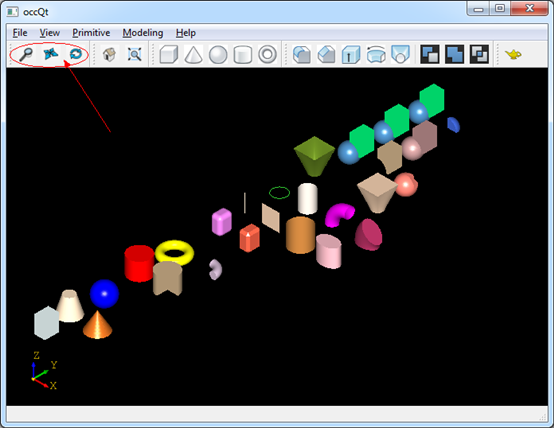
Task: Click the Fit All view icon
Action: coord(134,54)
